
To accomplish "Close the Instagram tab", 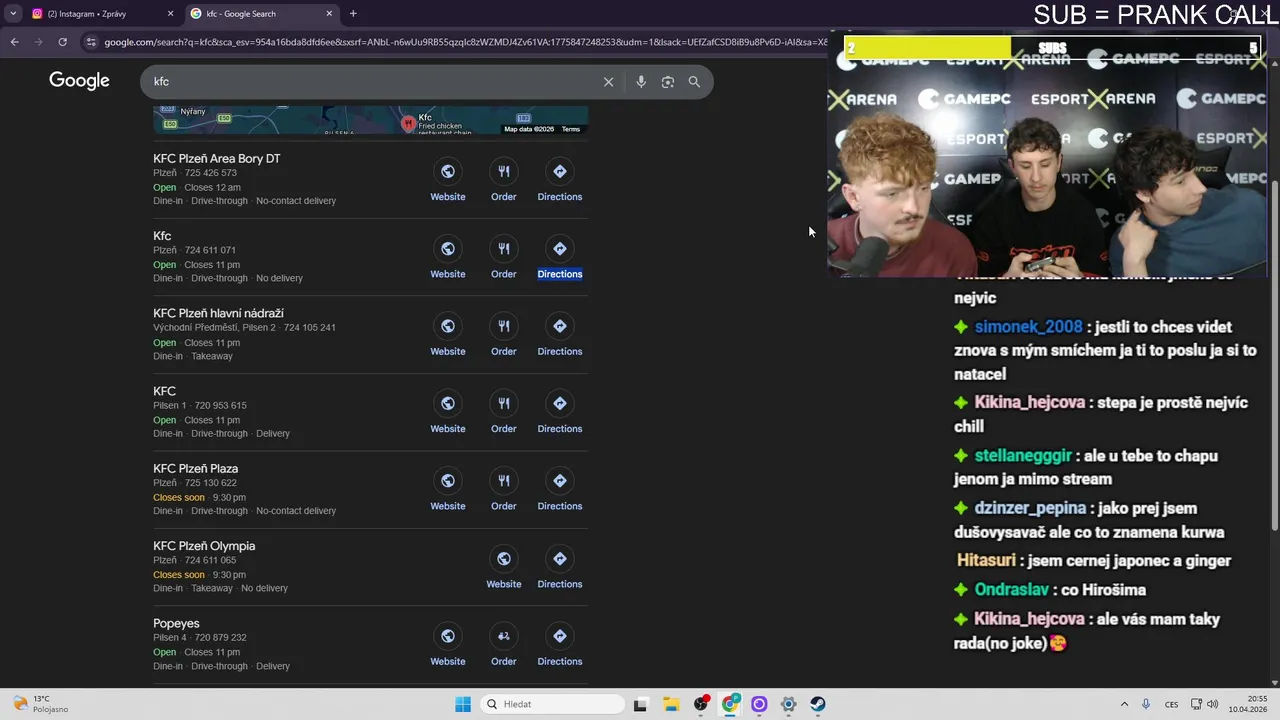I will 170,14.
